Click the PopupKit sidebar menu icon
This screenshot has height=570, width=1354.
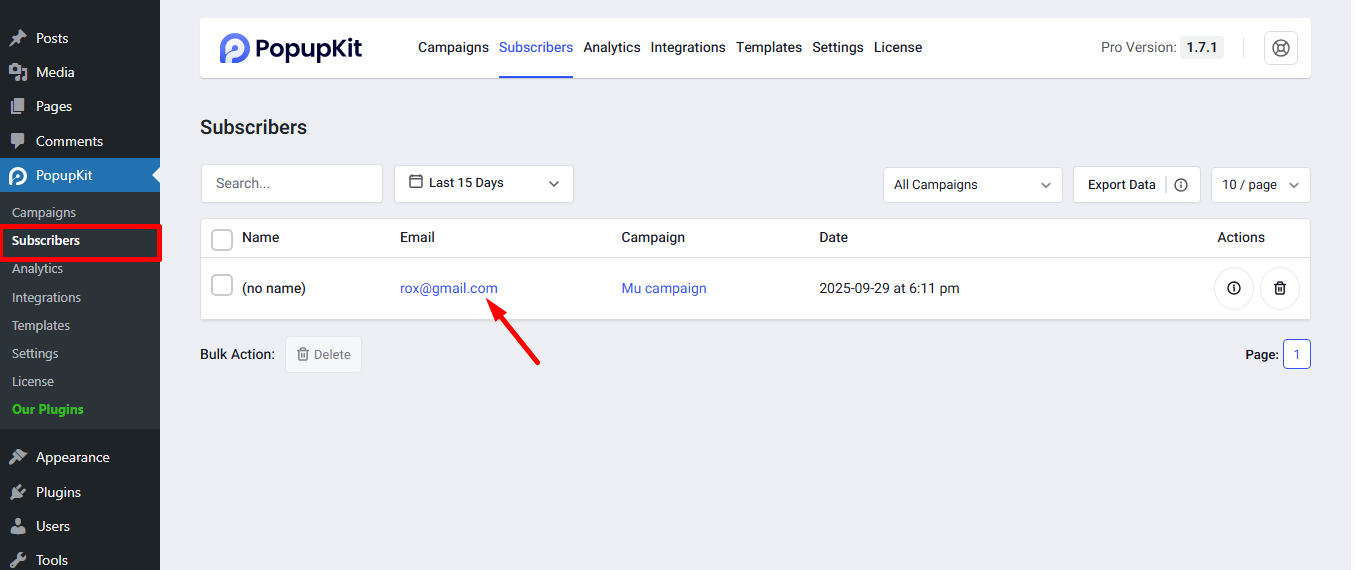(x=18, y=176)
